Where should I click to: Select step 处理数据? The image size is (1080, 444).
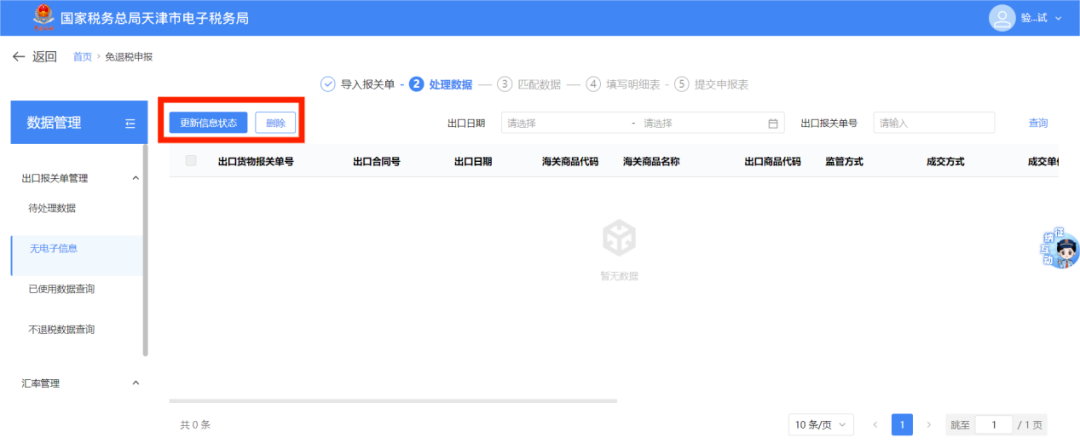[x=450, y=85]
